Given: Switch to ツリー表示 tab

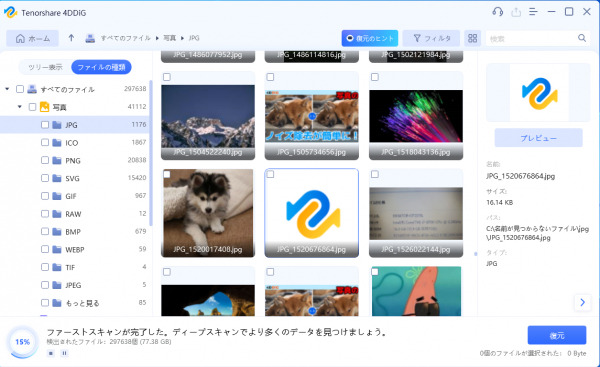Looking at the screenshot, I should [x=45, y=67].
